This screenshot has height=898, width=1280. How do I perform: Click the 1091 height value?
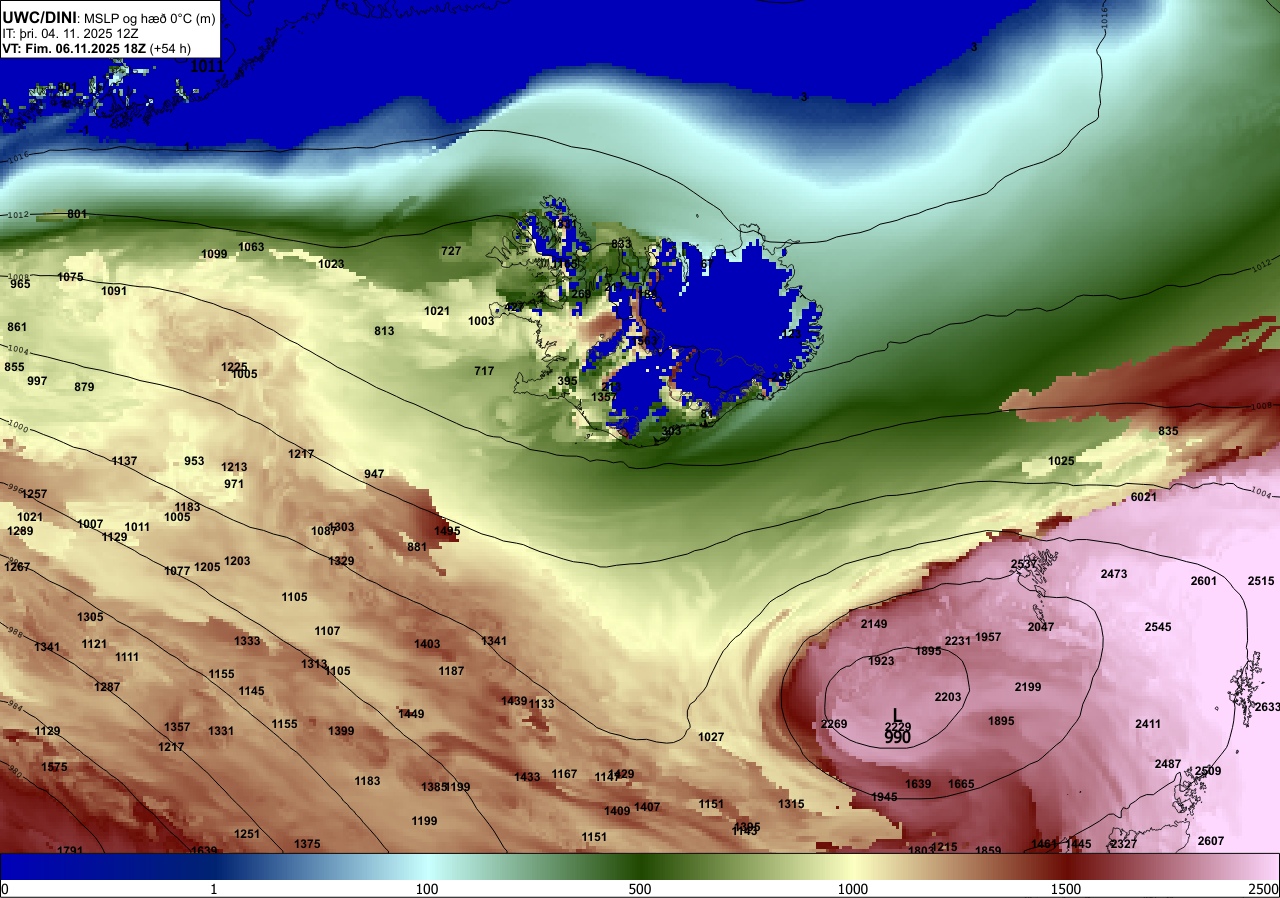coord(114,291)
